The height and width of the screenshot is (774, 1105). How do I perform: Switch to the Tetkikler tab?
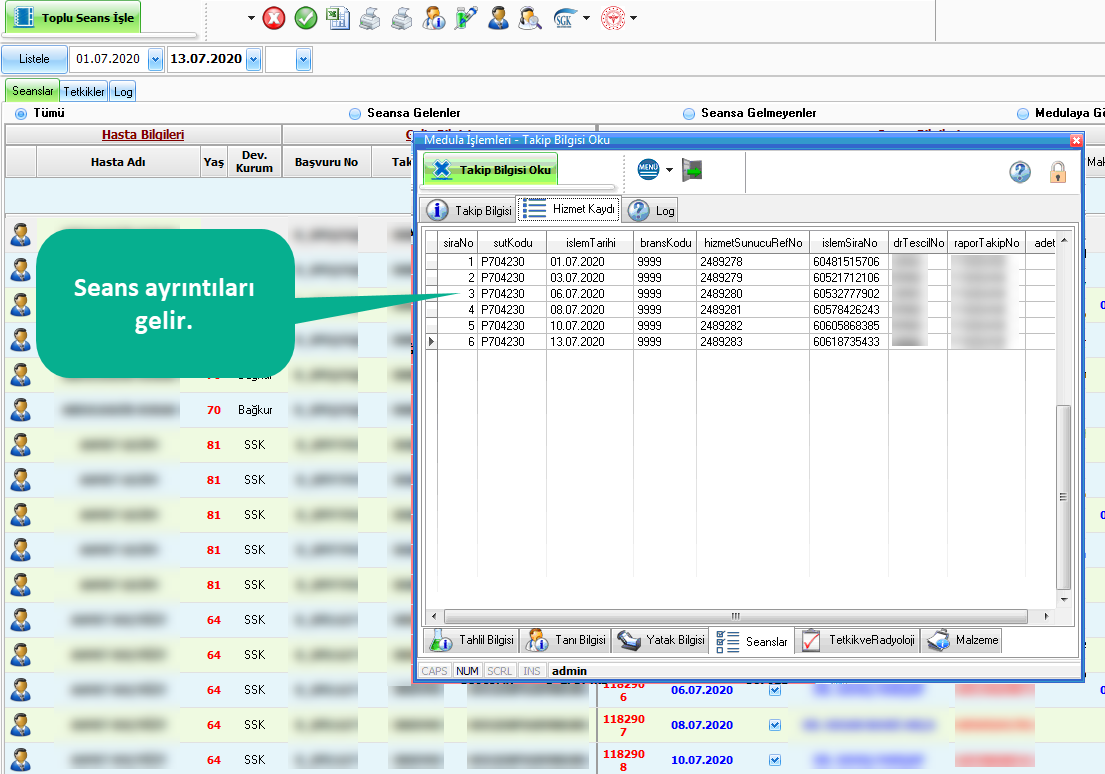tap(84, 92)
